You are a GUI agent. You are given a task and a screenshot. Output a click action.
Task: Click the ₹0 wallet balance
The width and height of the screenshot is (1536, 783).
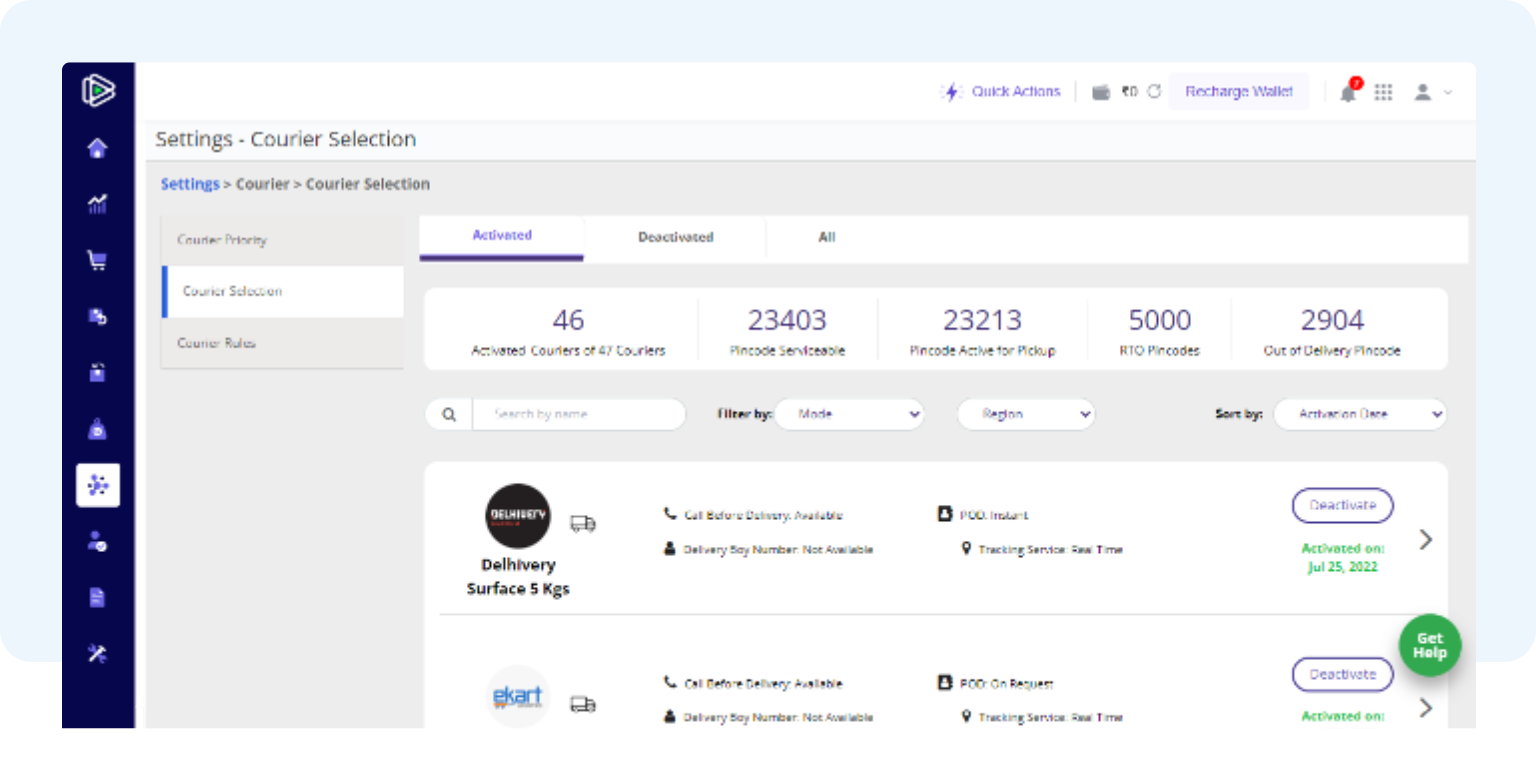click(x=1129, y=92)
